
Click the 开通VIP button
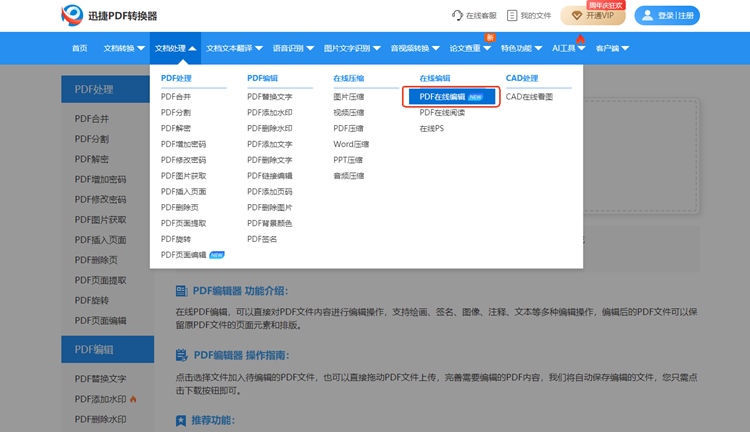click(x=593, y=16)
